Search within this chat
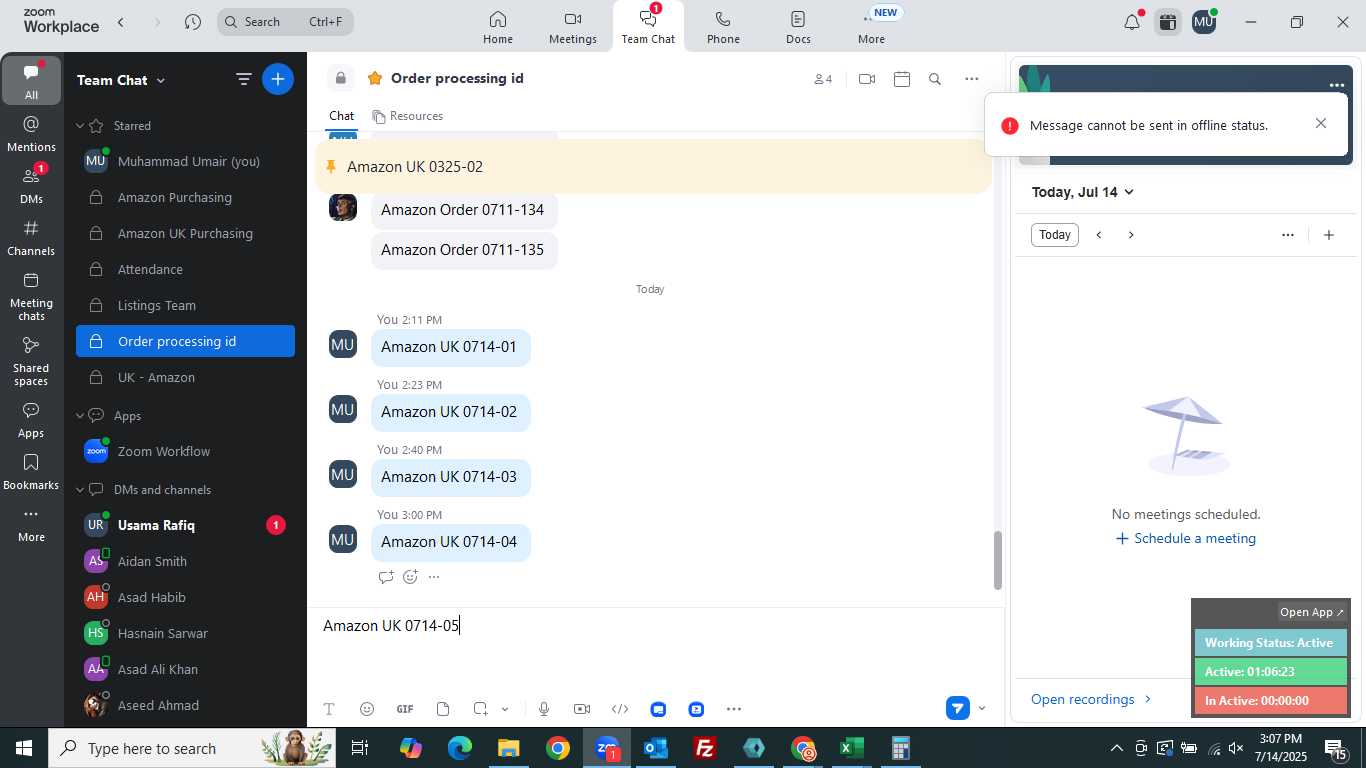The width and height of the screenshot is (1366, 768). [x=935, y=79]
